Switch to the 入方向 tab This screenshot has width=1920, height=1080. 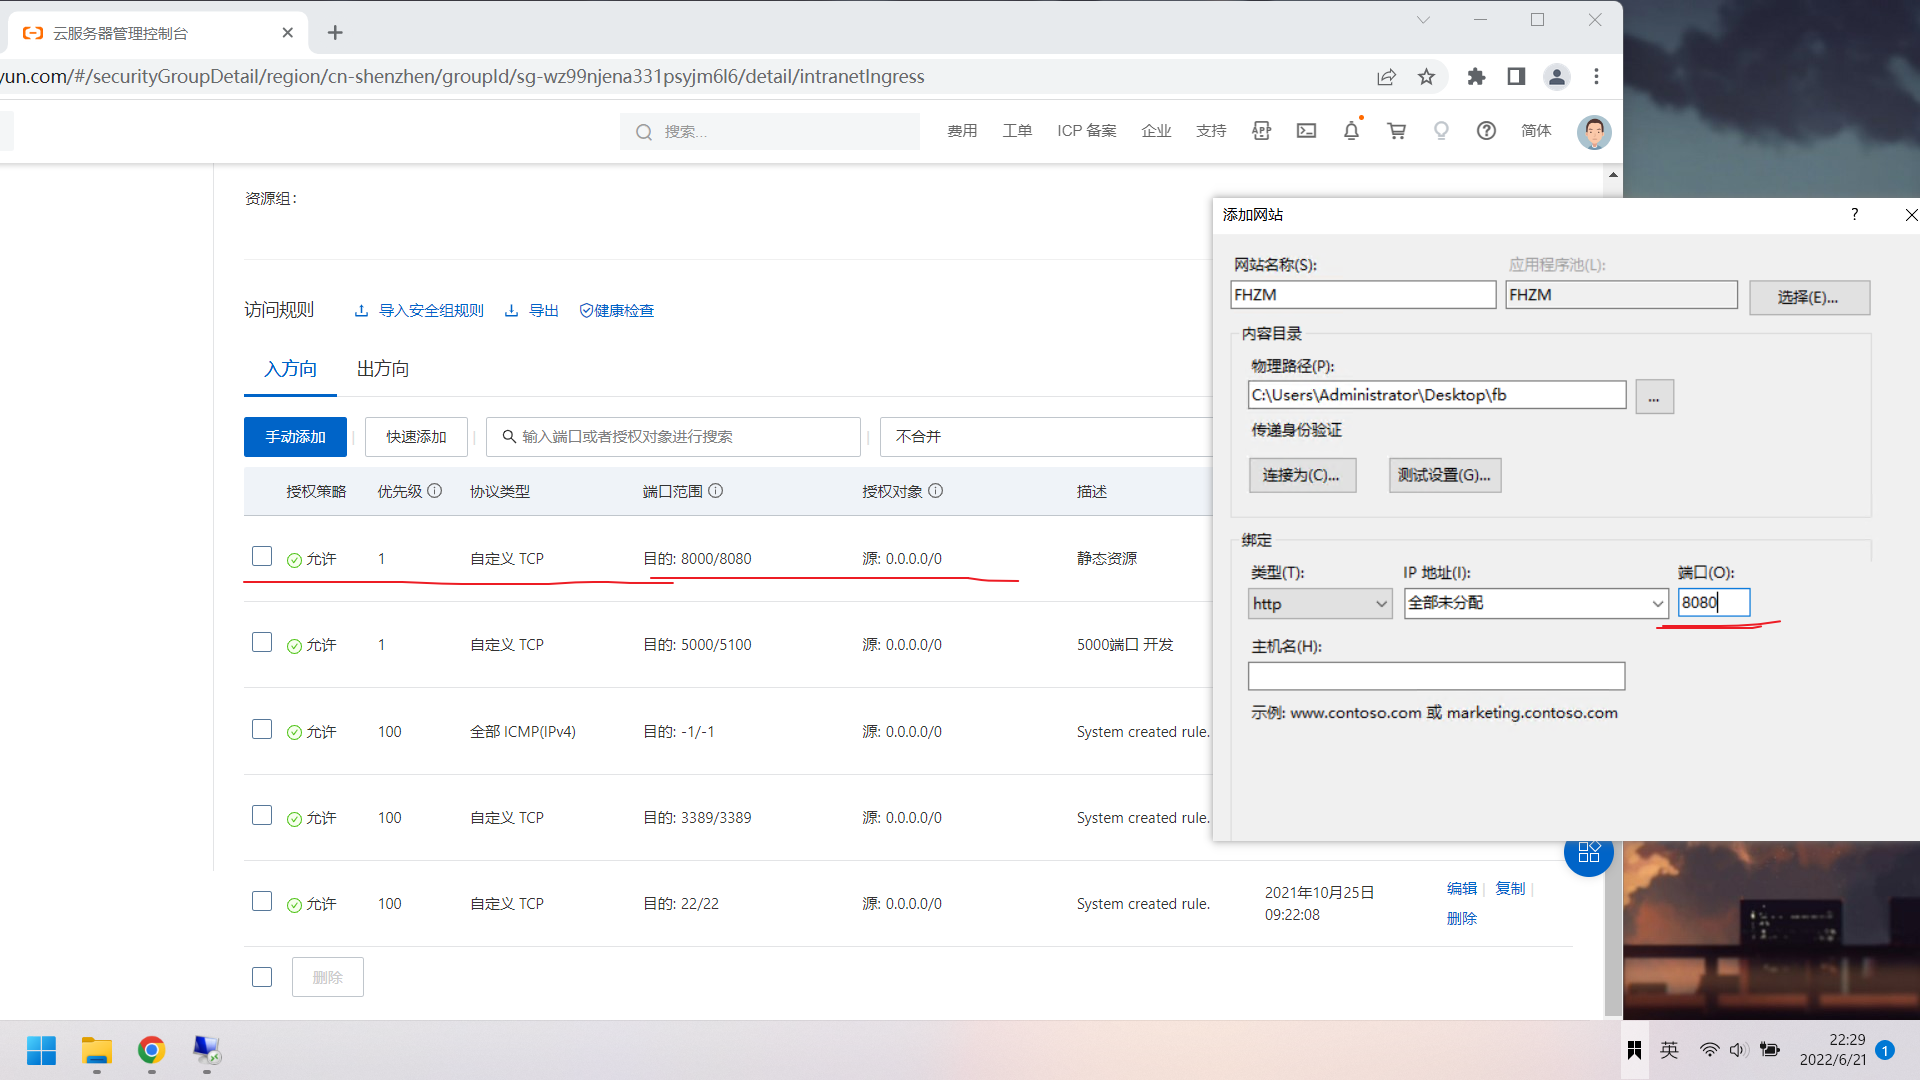(291, 369)
